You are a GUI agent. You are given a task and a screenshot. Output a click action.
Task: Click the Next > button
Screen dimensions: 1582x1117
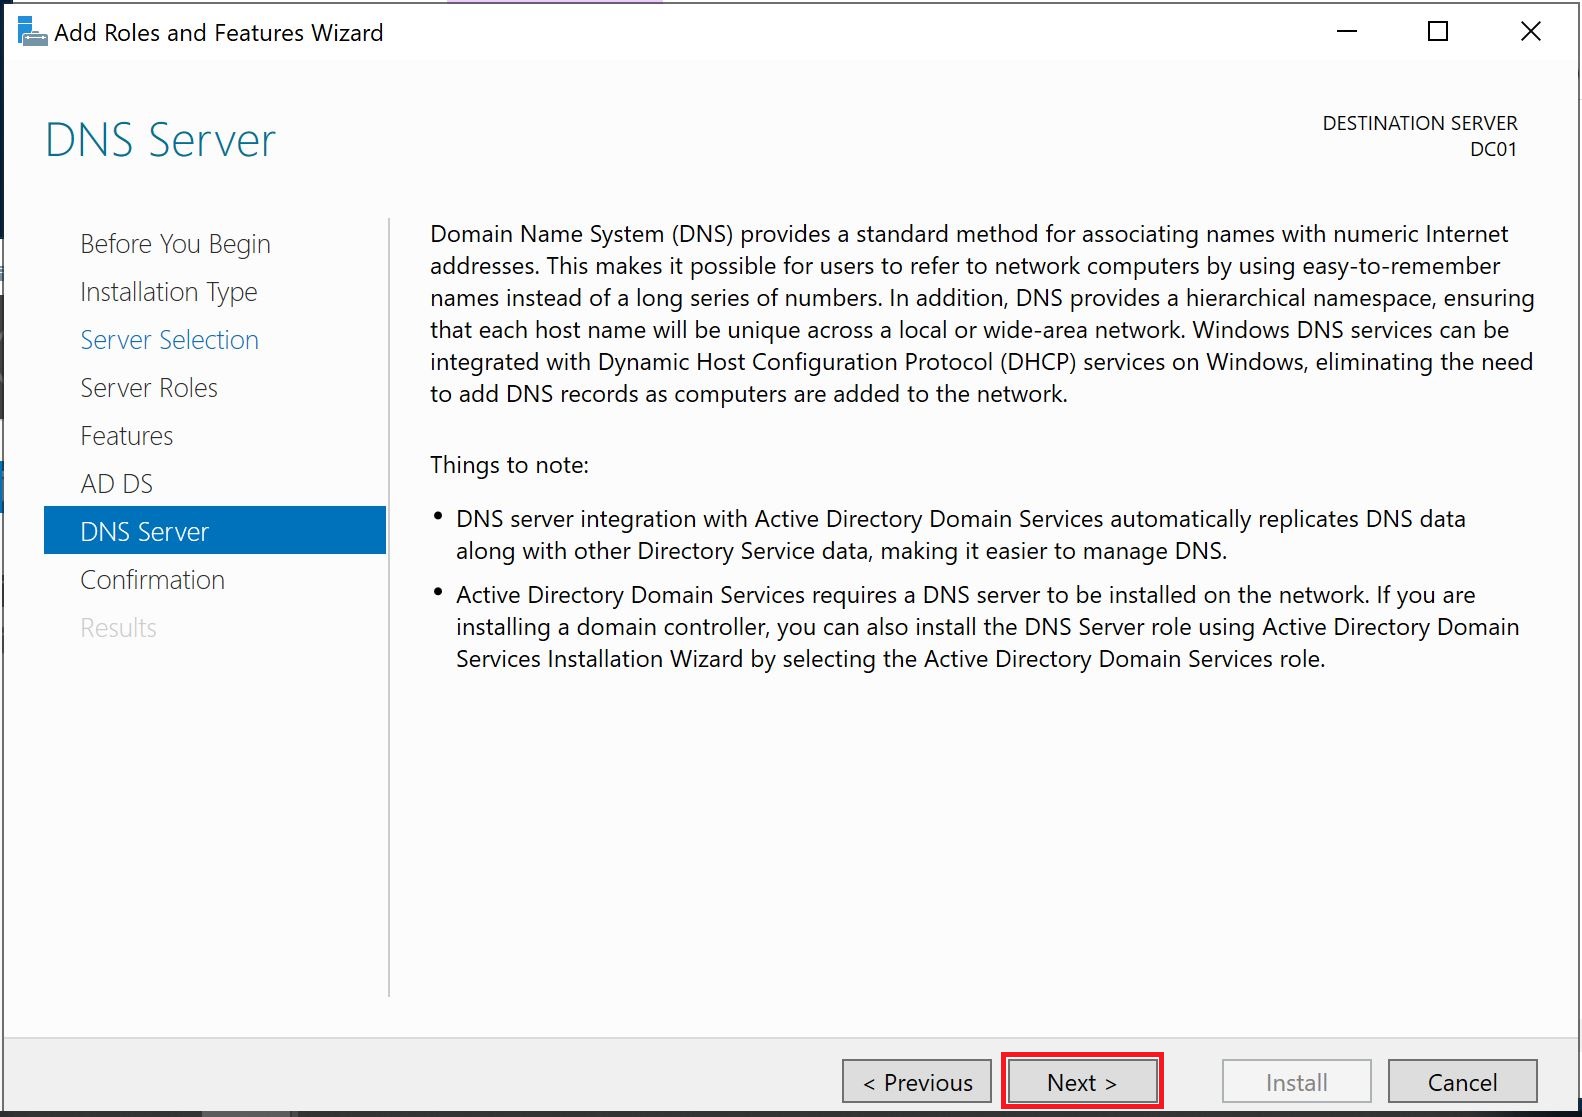pos(1082,1081)
